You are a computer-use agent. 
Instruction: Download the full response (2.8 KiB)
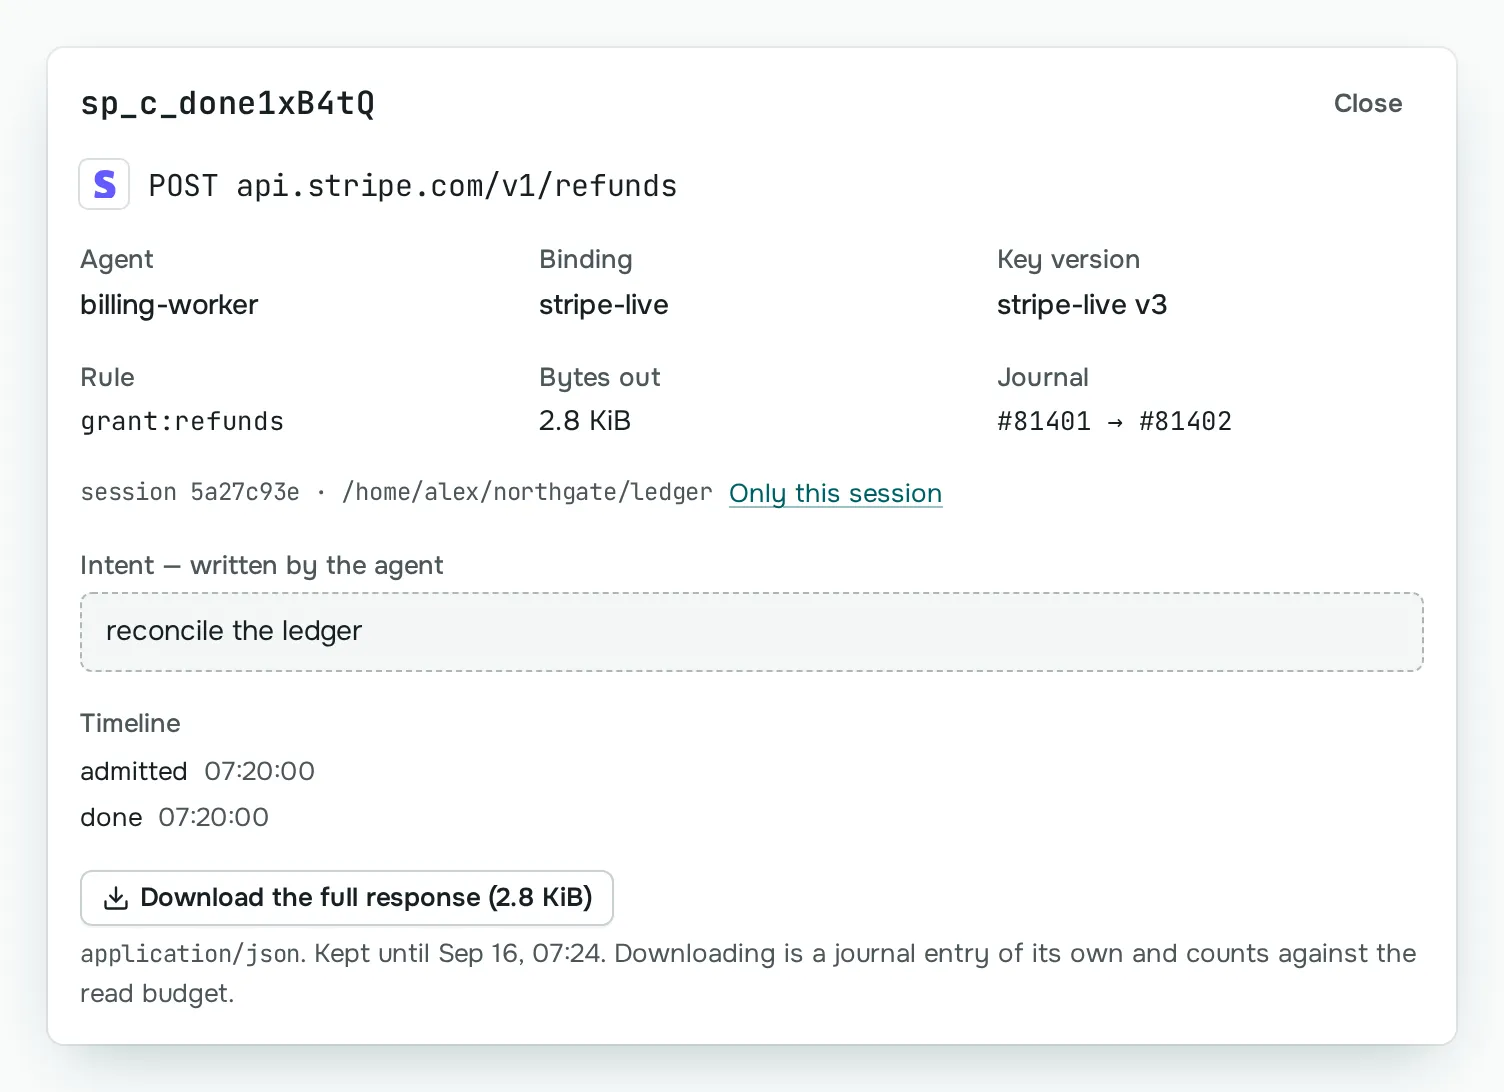click(x=346, y=898)
